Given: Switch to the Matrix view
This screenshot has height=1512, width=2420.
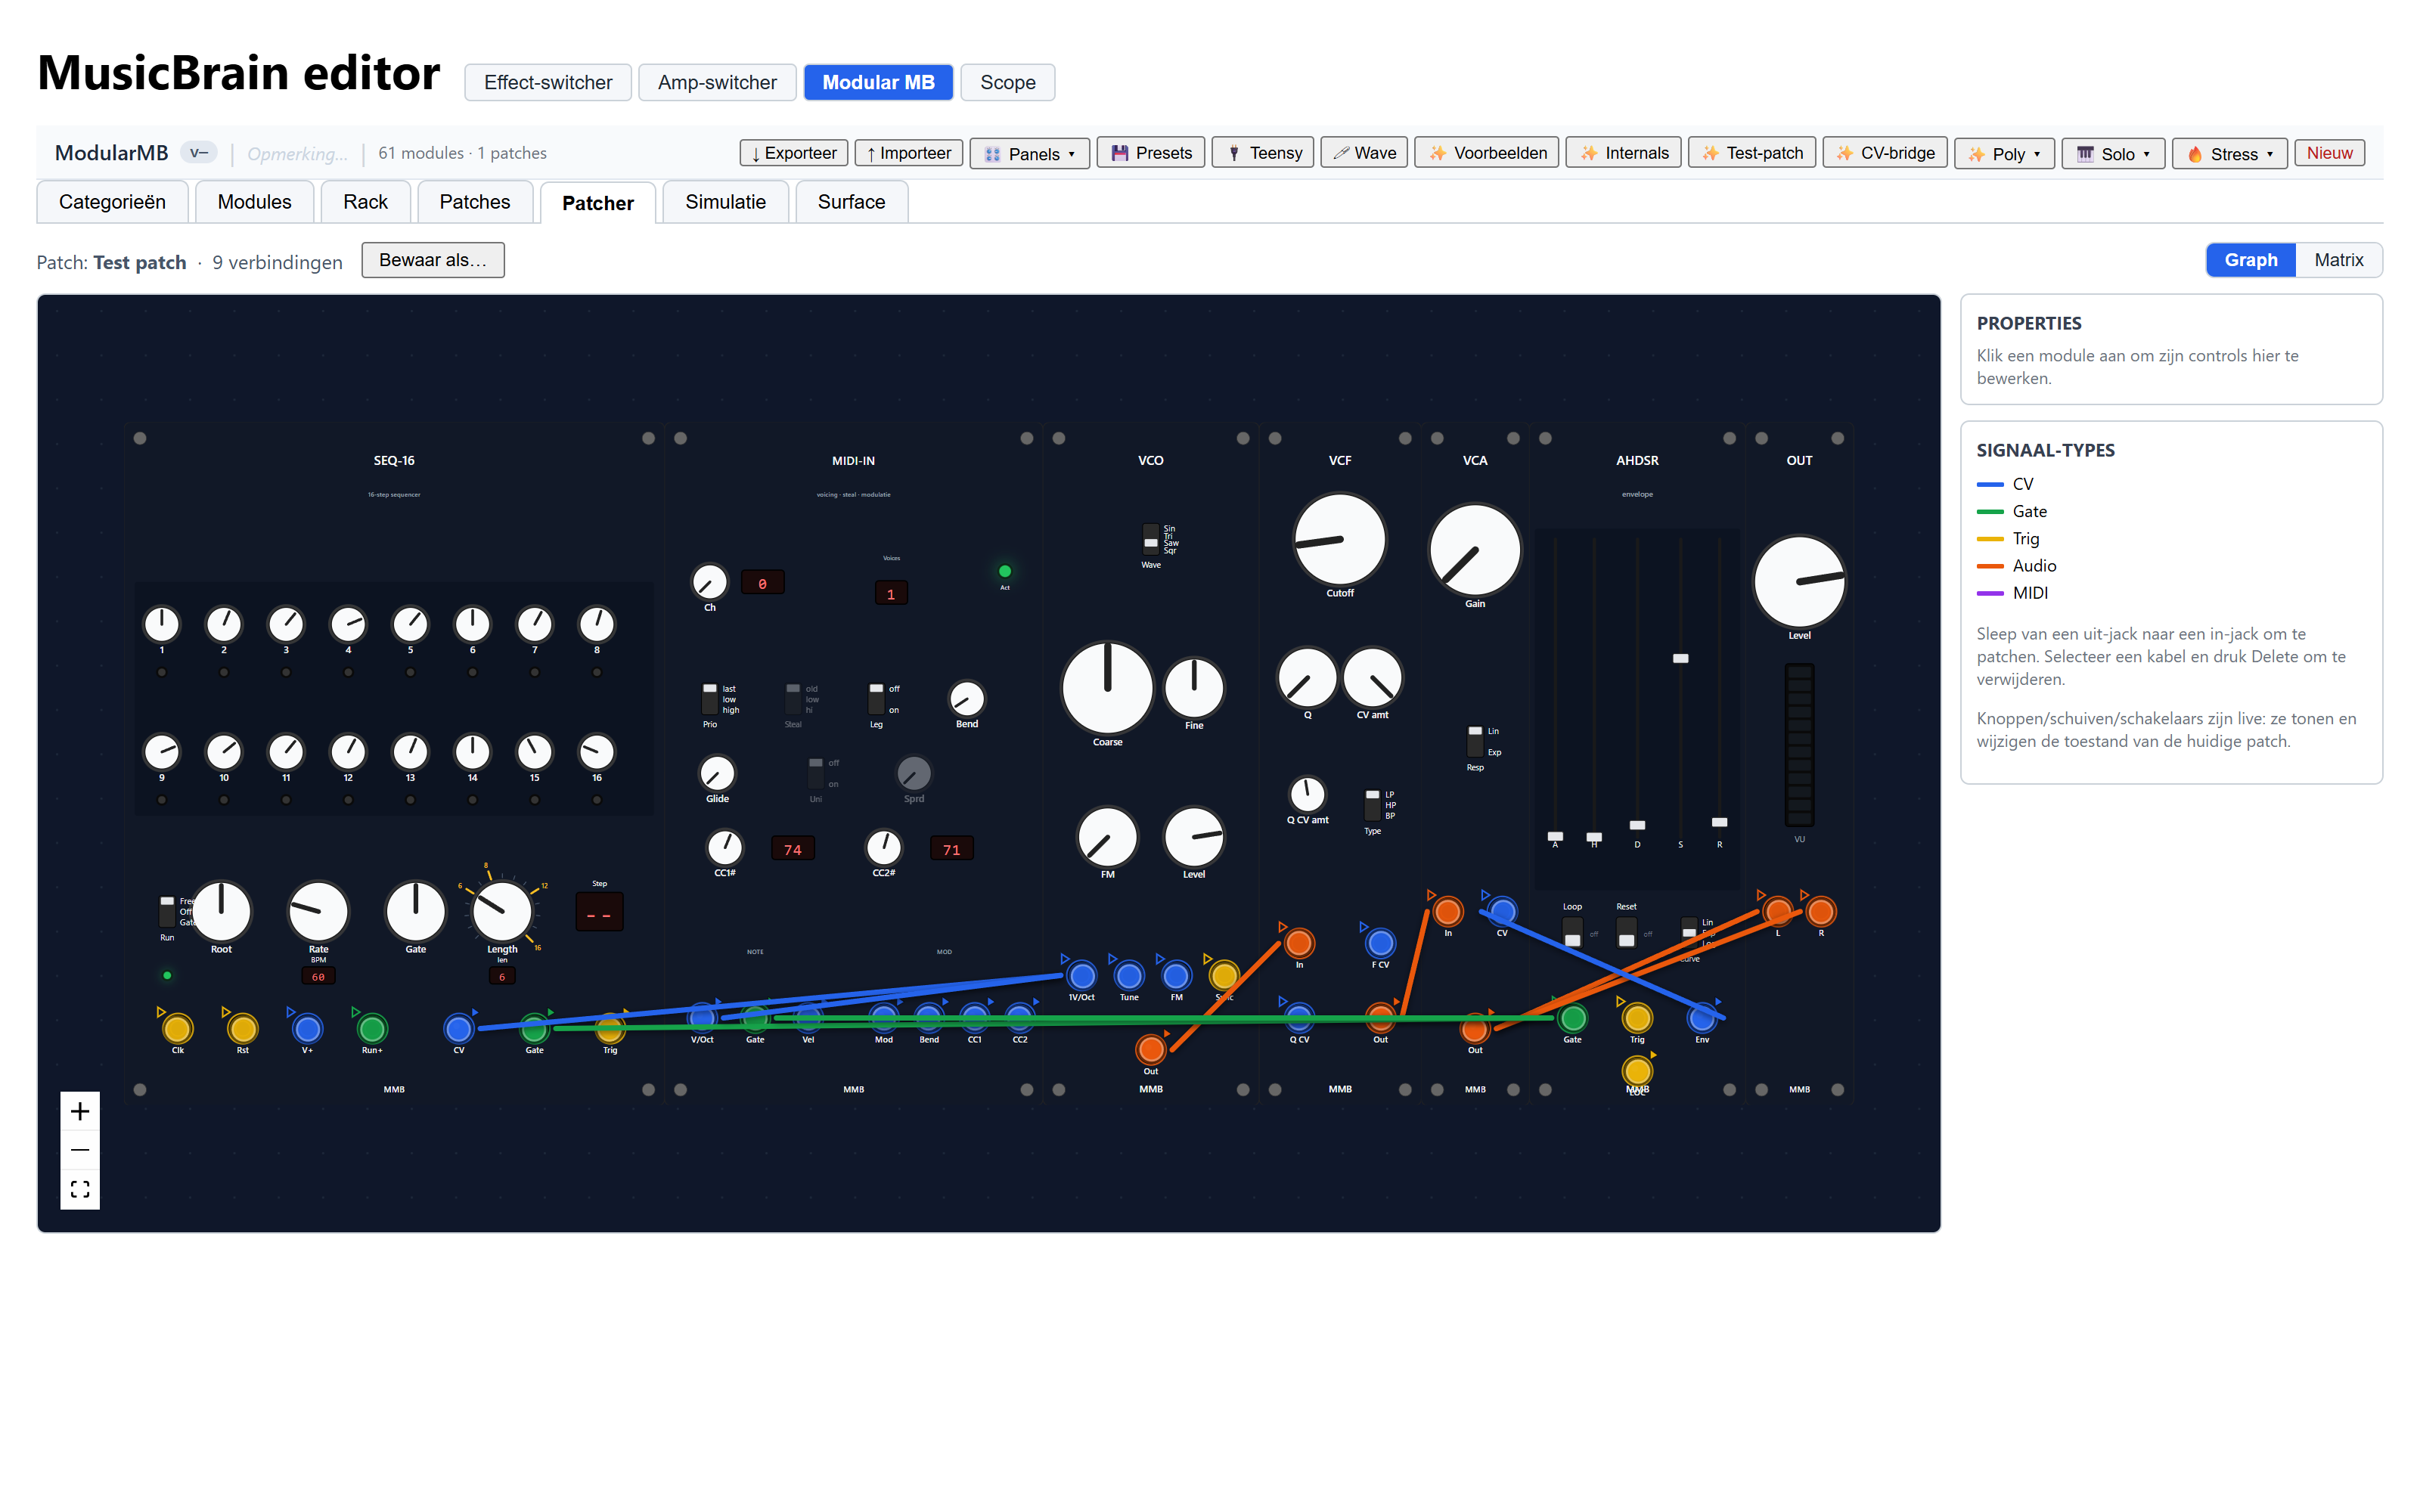Looking at the screenshot, I should (x=2338, y=260).
